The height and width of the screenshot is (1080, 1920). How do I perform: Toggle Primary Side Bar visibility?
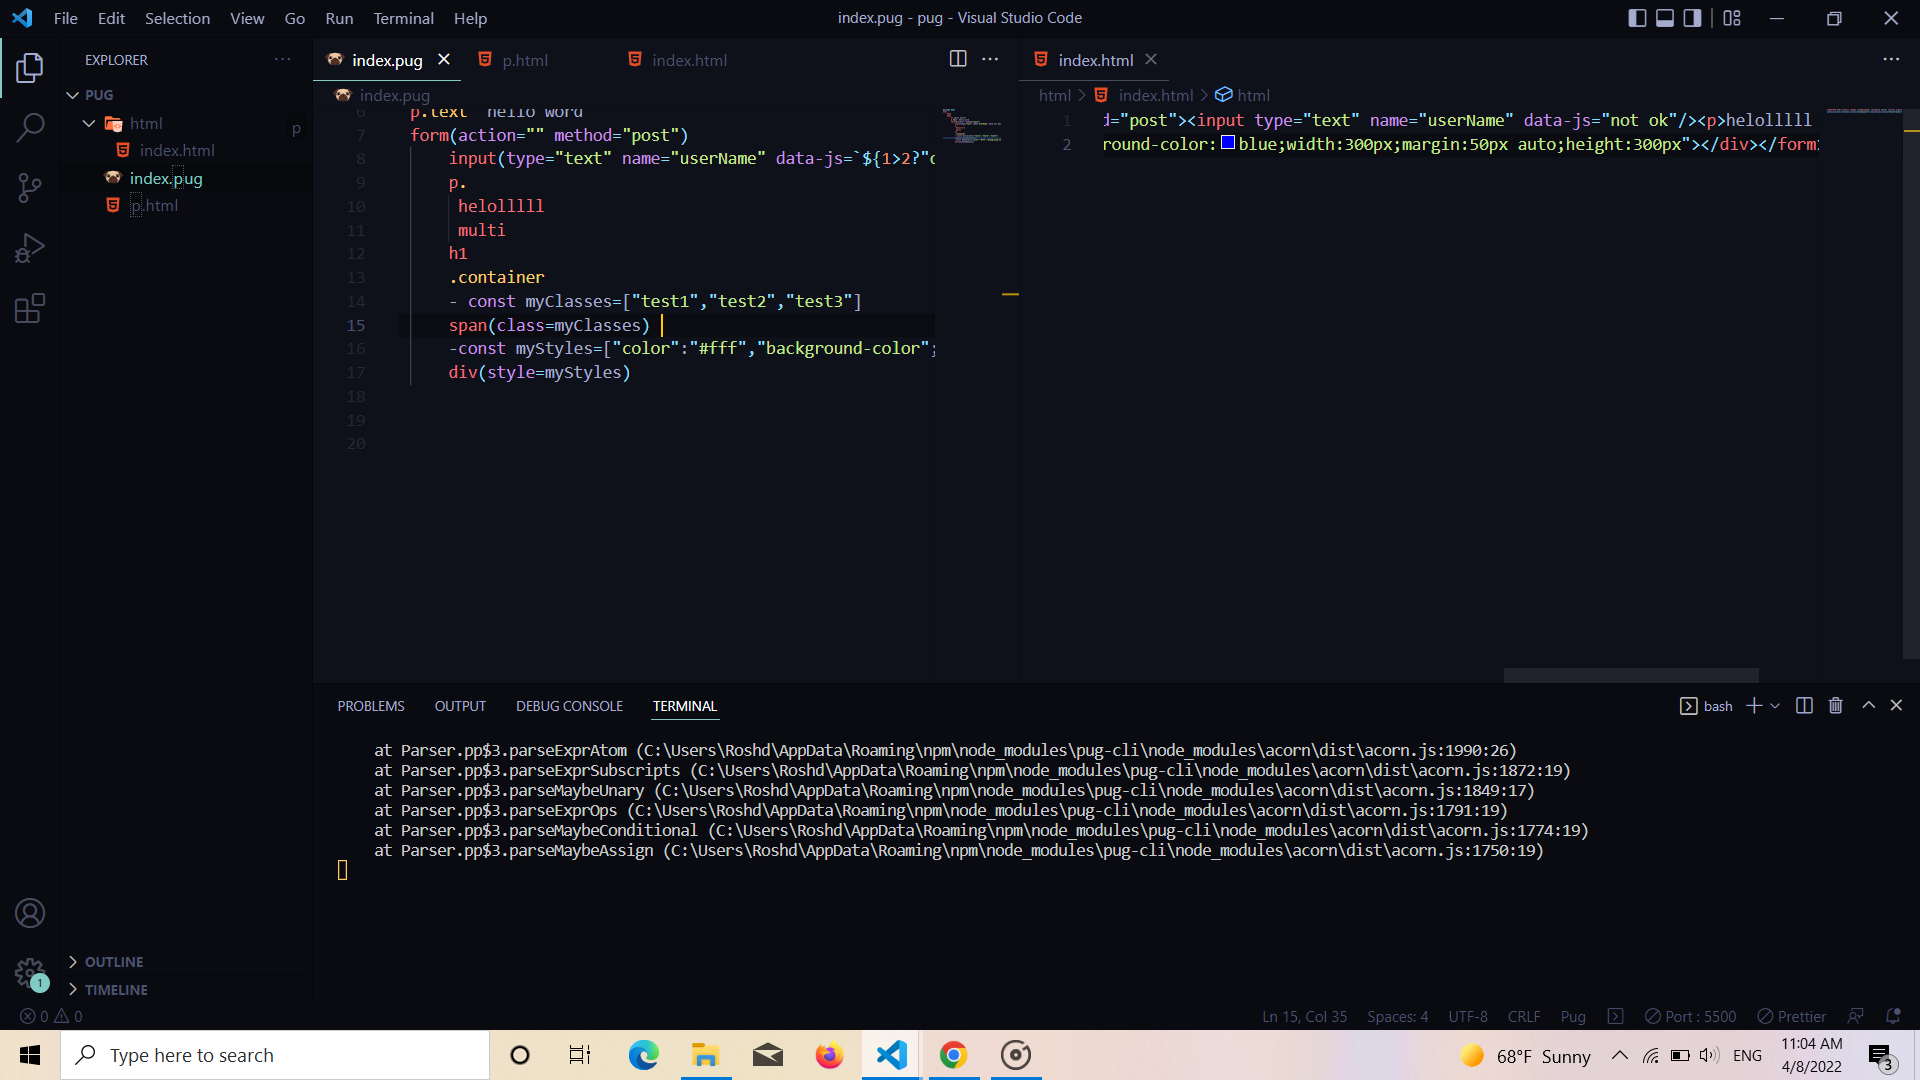coord(1637,18)
